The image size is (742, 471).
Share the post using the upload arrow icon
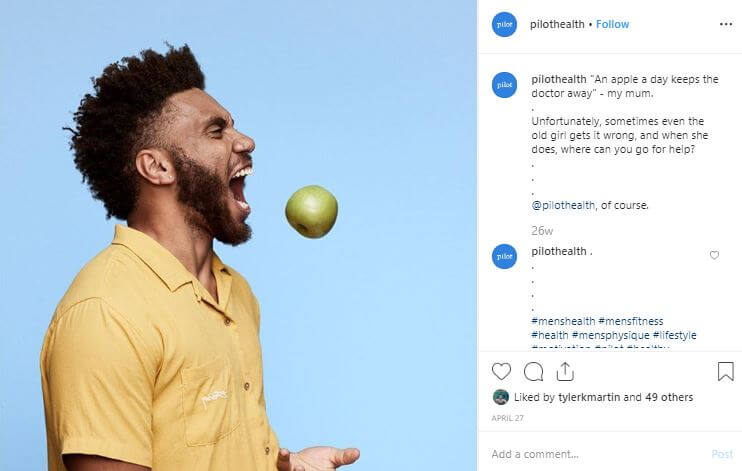click(x=565, y=372)
